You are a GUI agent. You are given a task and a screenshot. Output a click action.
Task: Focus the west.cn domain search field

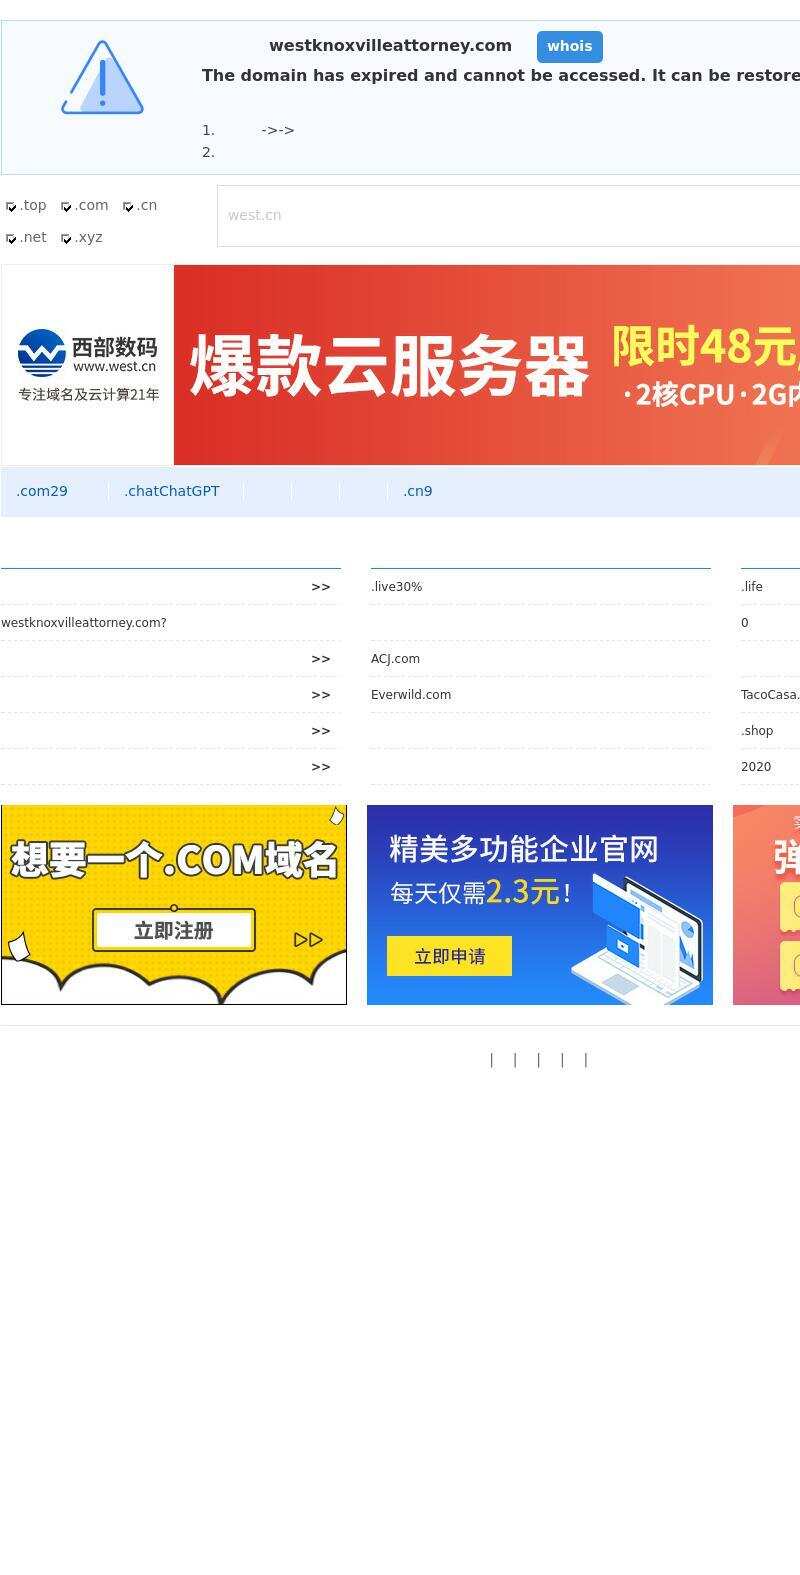click(508, 216)
